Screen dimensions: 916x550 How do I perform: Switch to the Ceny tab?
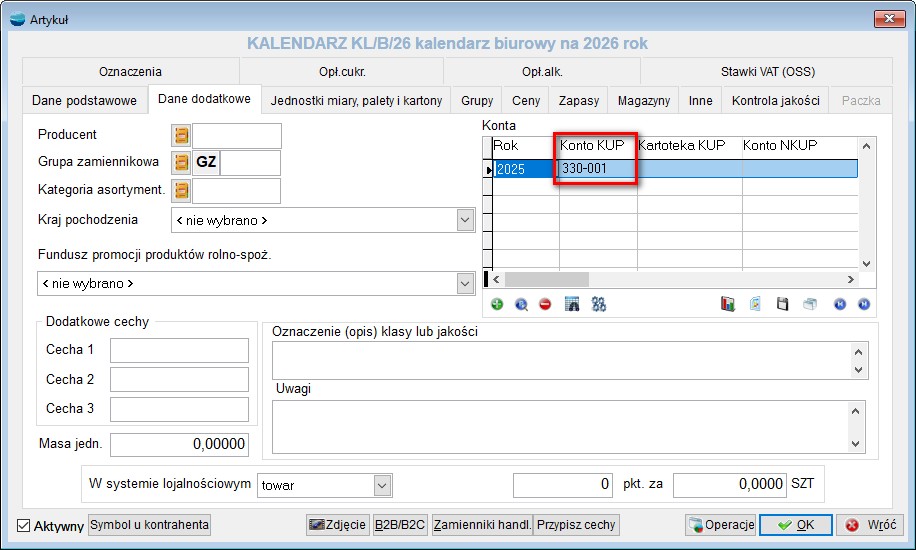(526, 101)
